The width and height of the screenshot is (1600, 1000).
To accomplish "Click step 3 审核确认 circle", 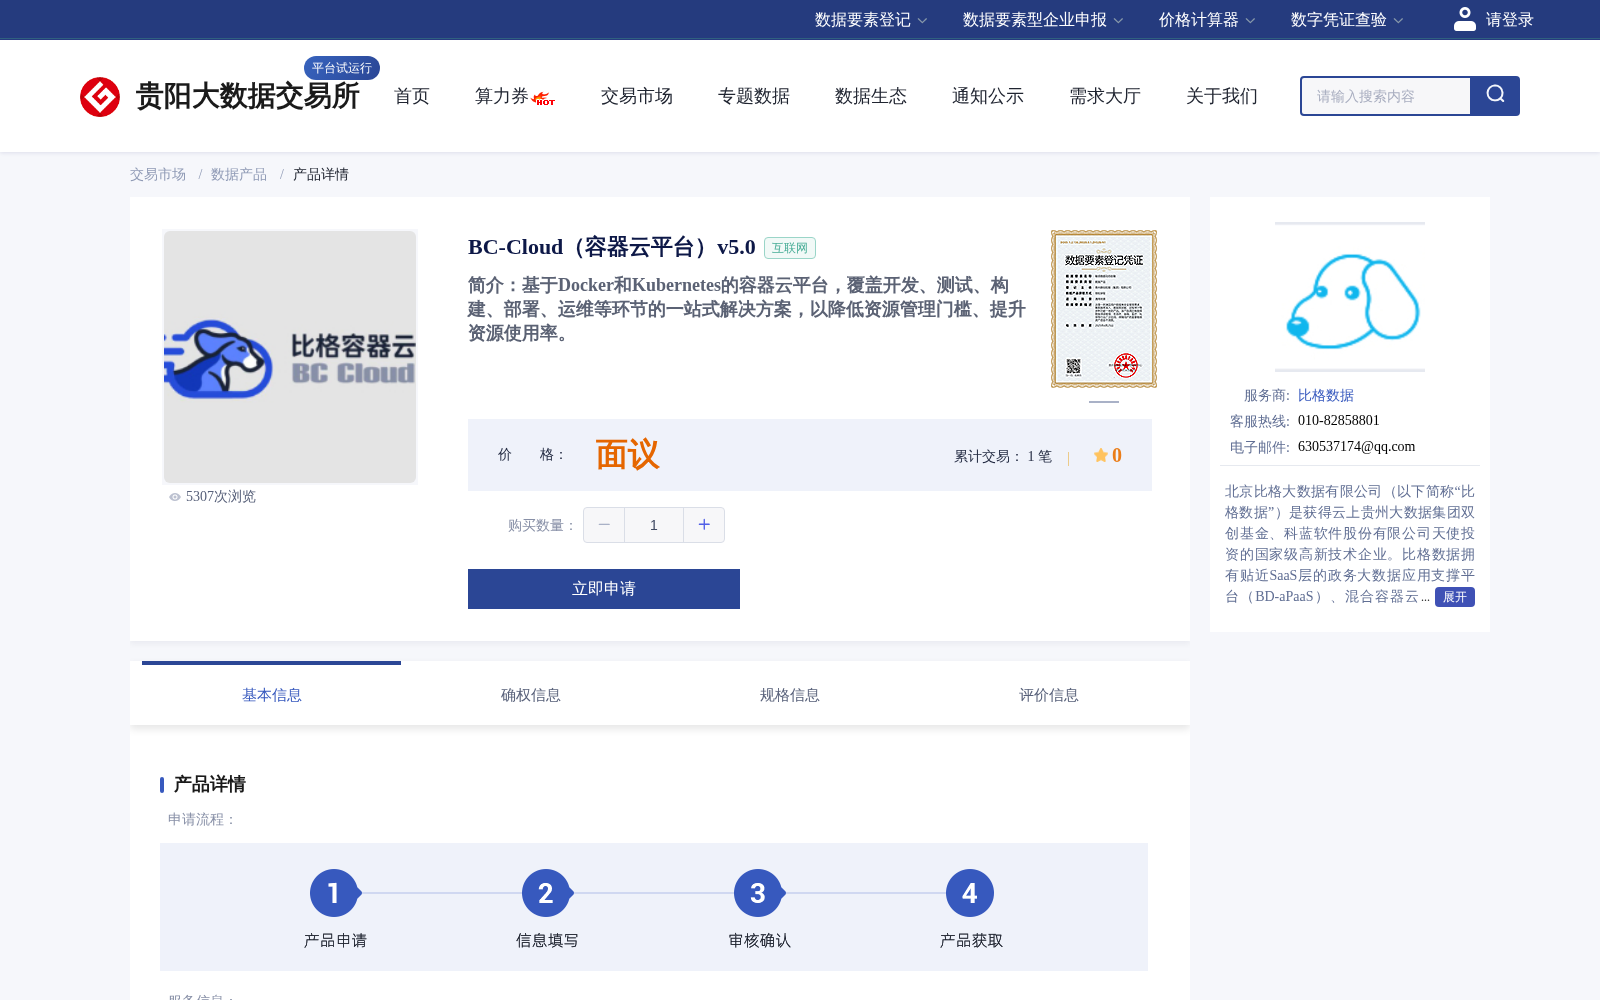I will (x=758, y=893).
